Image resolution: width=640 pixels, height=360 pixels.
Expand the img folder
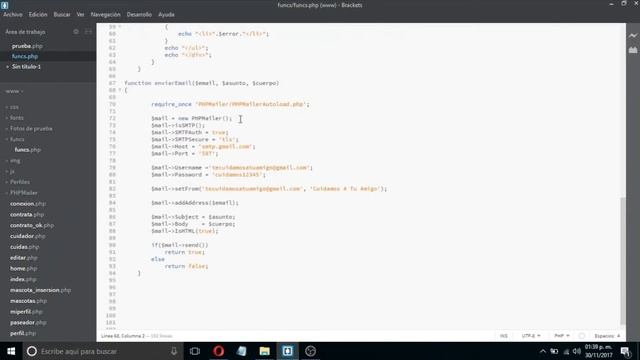15,161
